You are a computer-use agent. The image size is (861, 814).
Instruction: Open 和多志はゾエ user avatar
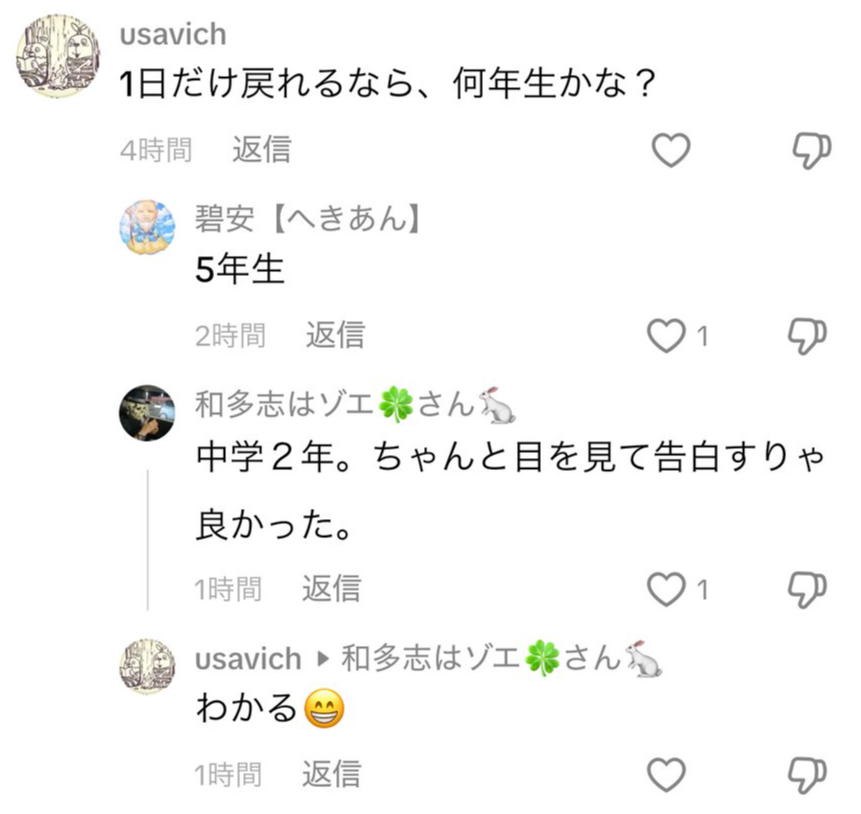pos(147,413)
